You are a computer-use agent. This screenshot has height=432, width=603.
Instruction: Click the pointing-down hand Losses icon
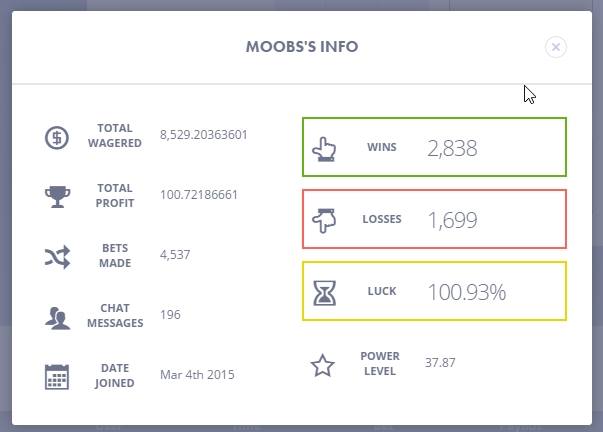coord(324,220)
